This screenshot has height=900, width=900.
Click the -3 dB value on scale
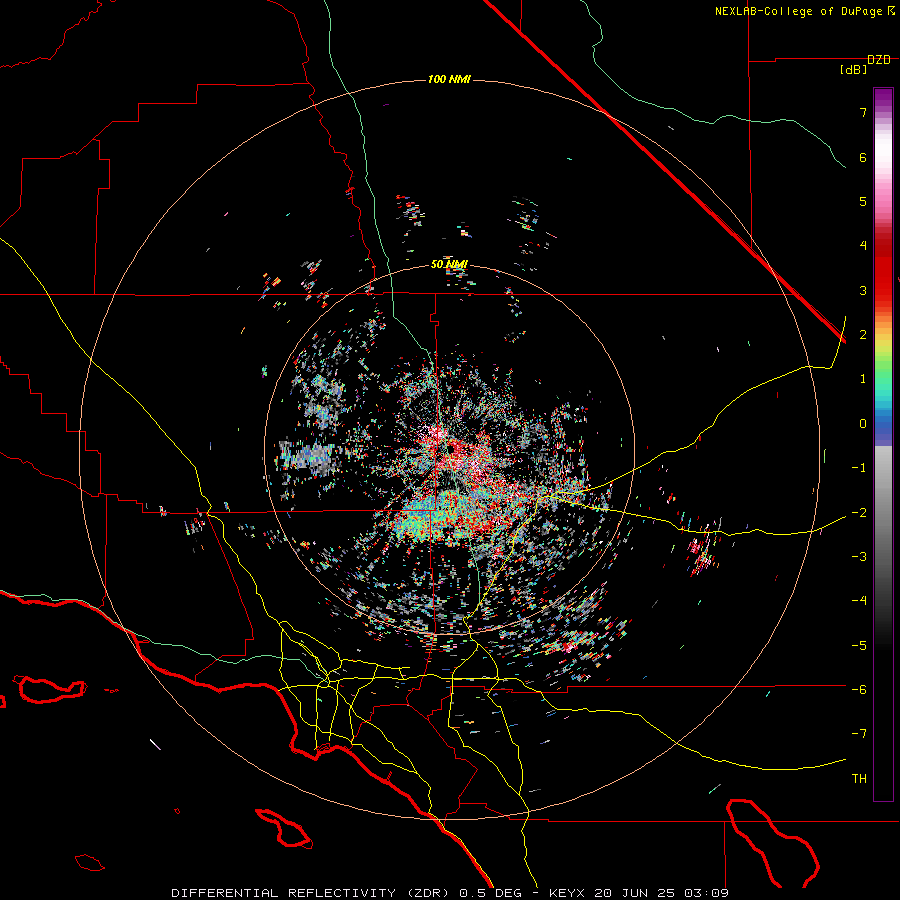(859, 557)
